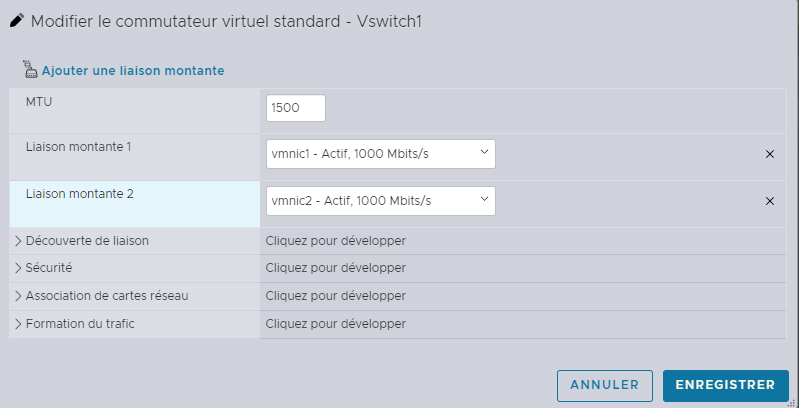This screenshot has width=799, height=408.
Task: Click 'Cliquez pour développer' beside Formation du trafic
Action: click(x=335, y=324)
